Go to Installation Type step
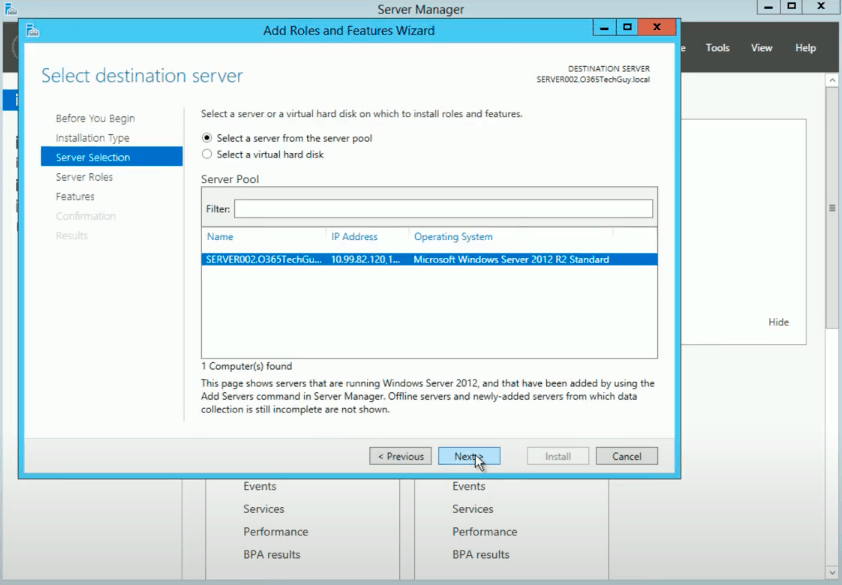The height and width of the screenshot is (585, 842). [x=92, y=138]
